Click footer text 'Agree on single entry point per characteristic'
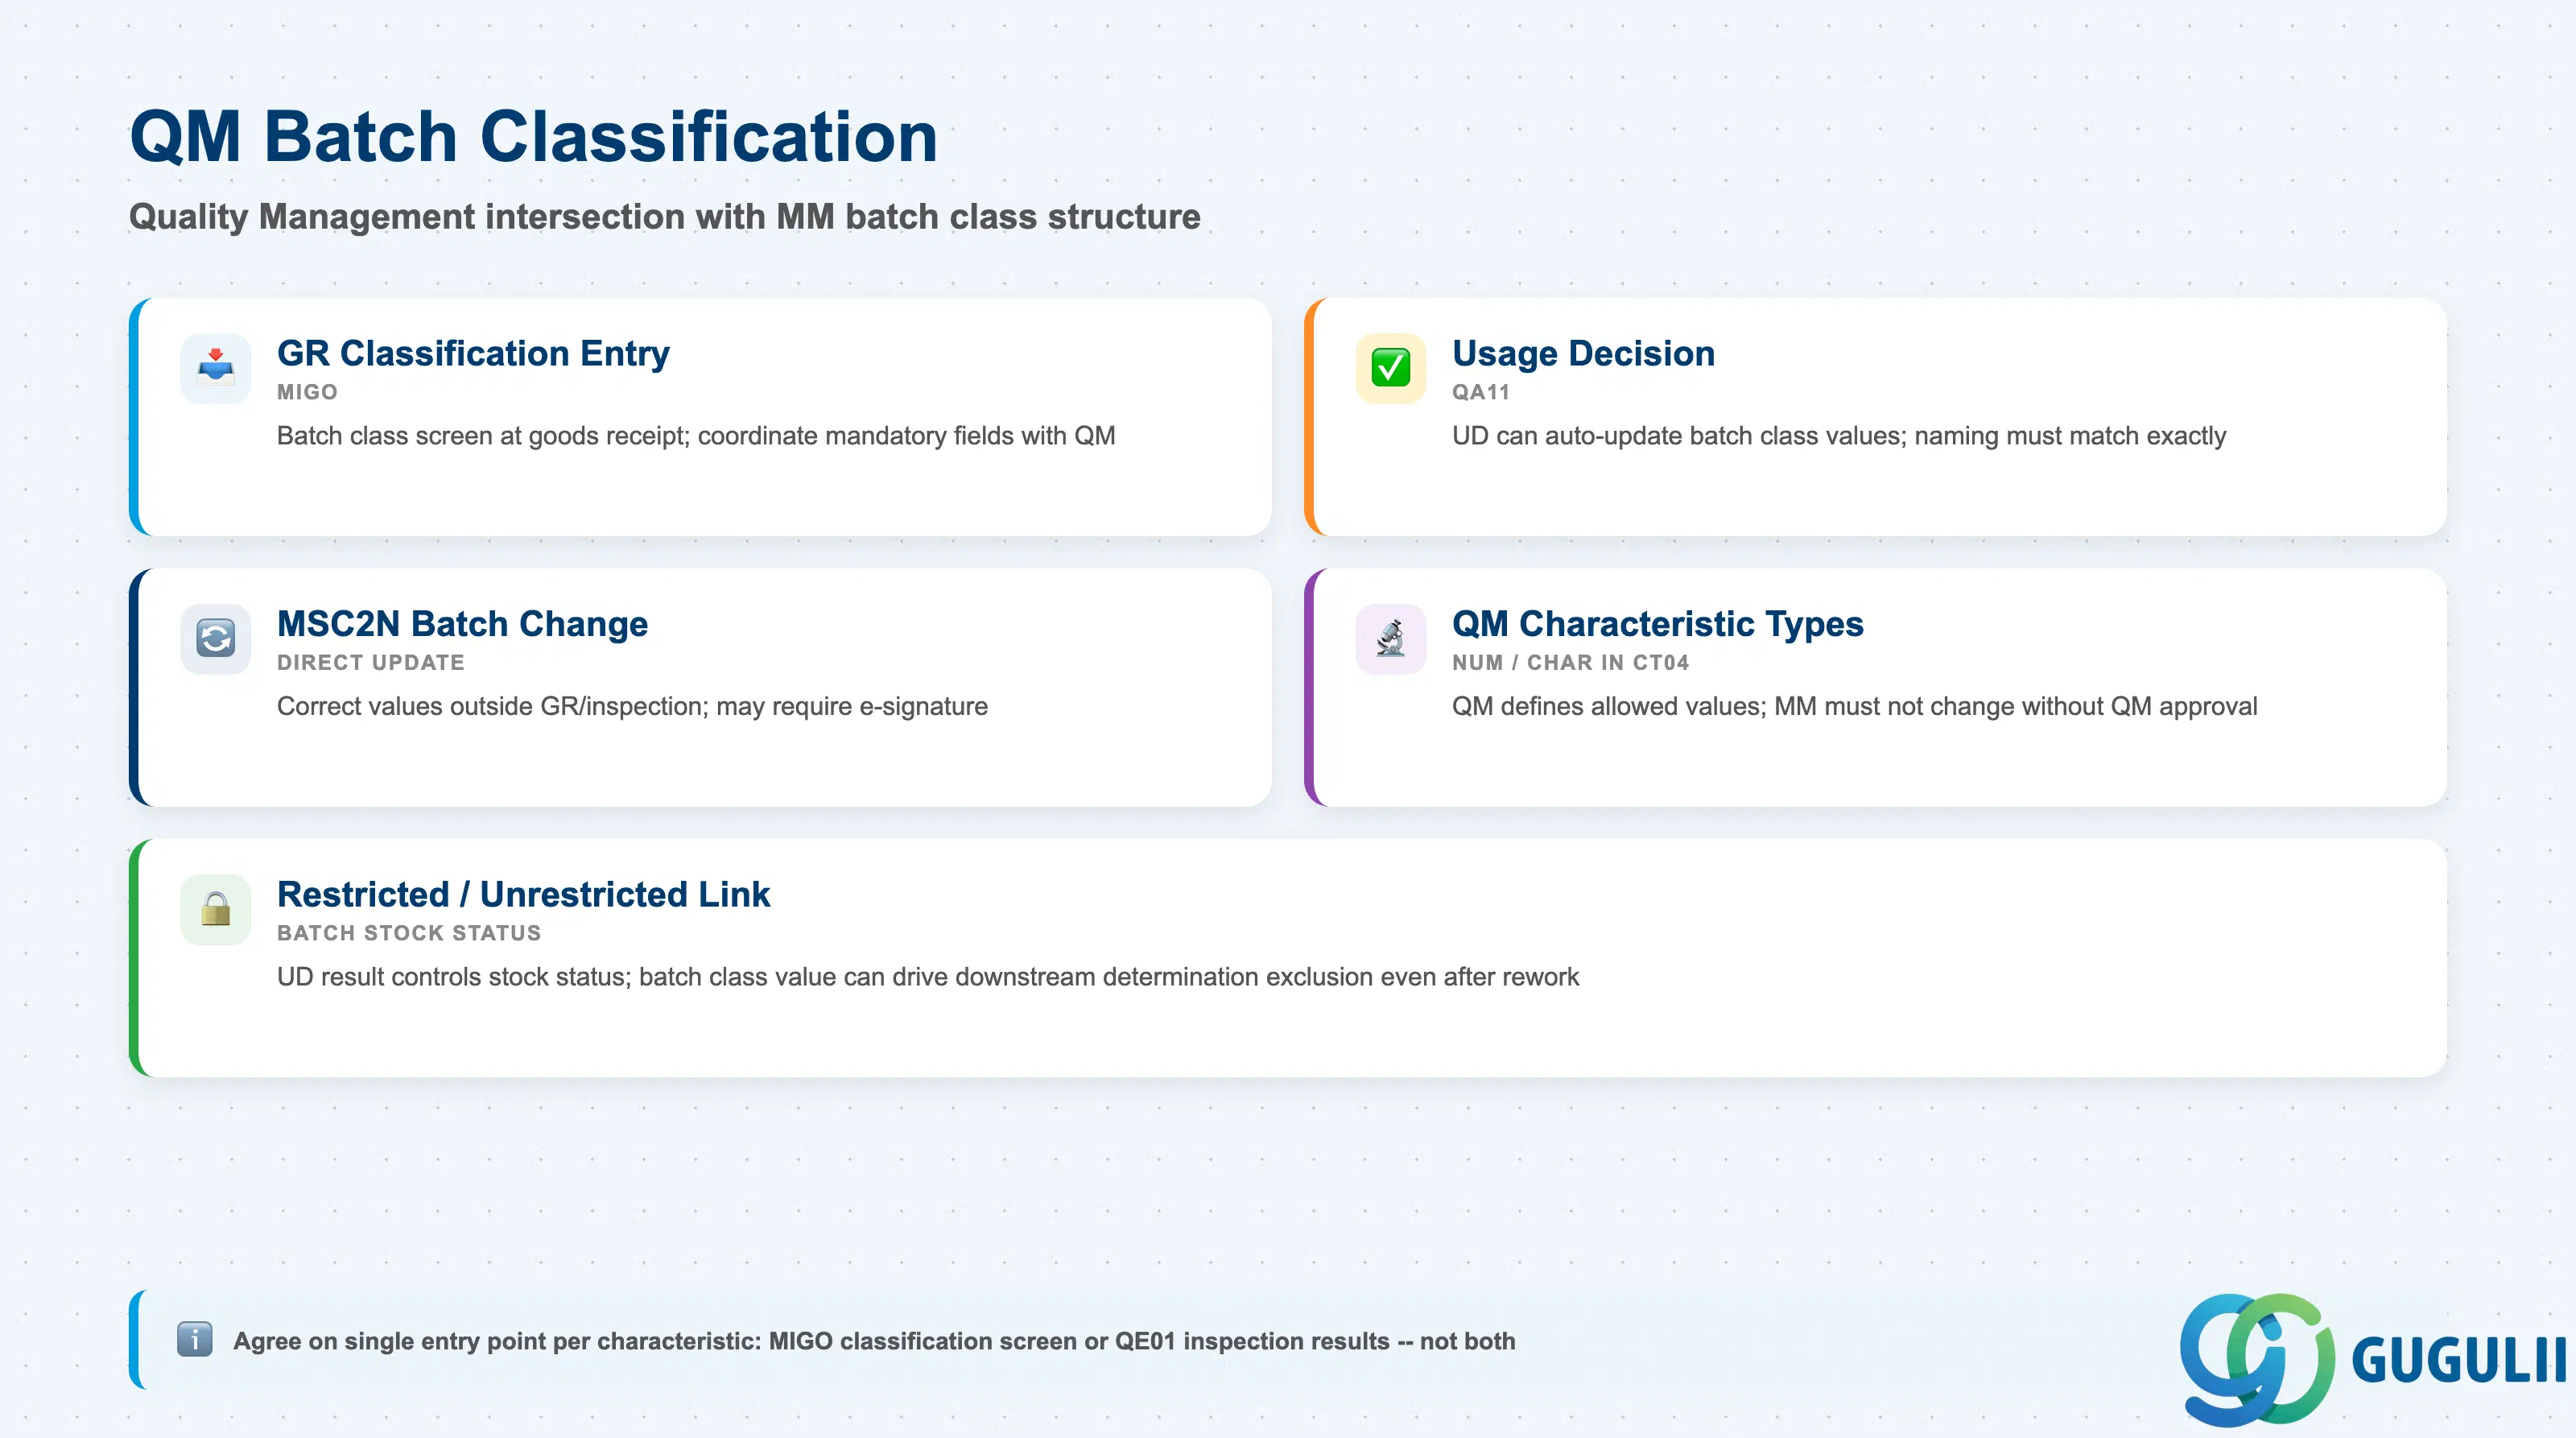This screenshot has width=2576, height=1438. (496, 1341)
